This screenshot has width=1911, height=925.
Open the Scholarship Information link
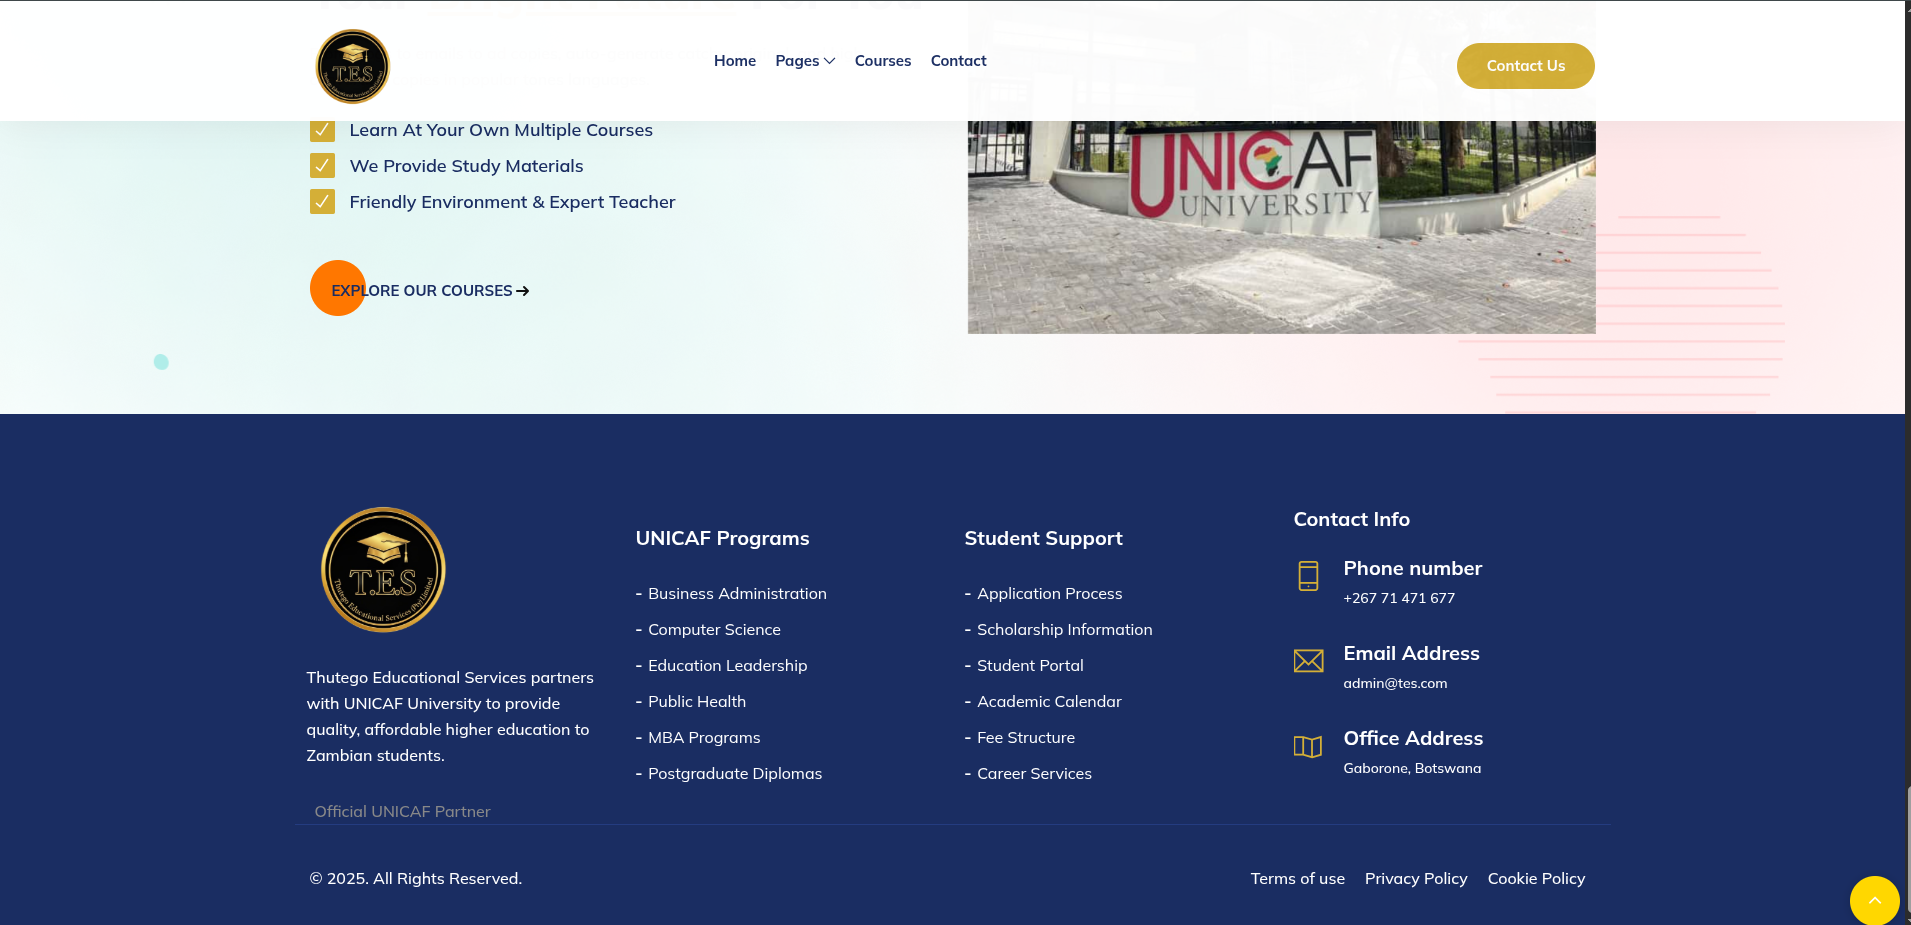pyautogui.click(x=1064, y=630)
